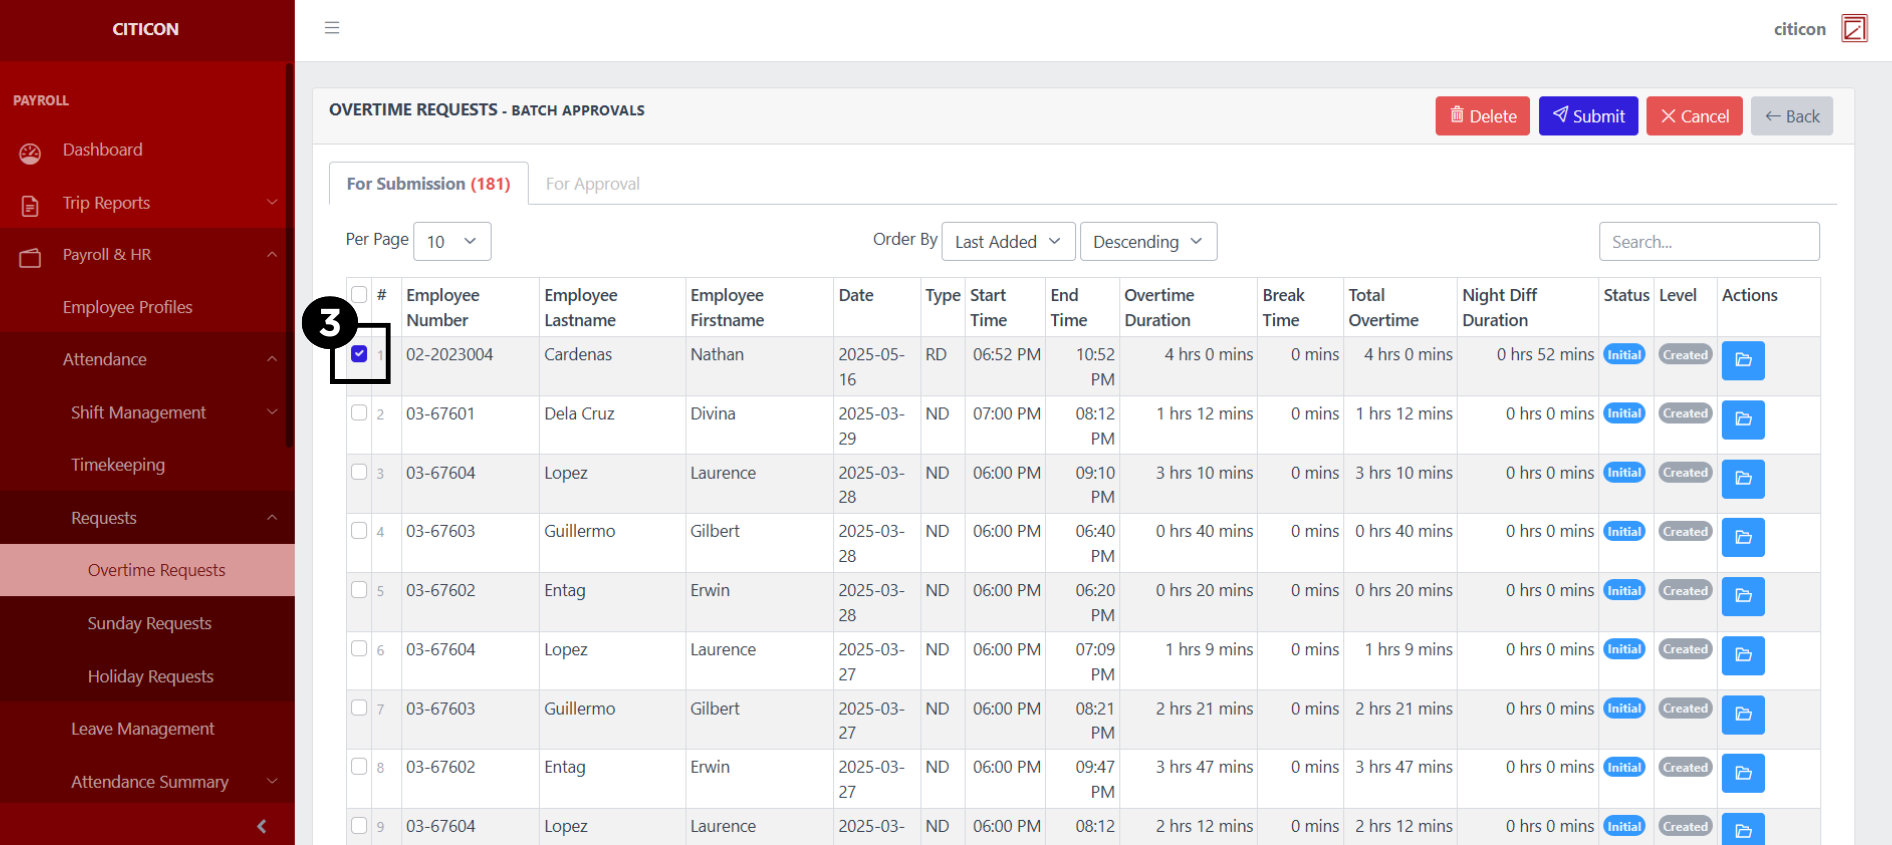Open the Descending sort direction dropdown
This screenshot has height=845, width=1892.
pos(1147,242)
